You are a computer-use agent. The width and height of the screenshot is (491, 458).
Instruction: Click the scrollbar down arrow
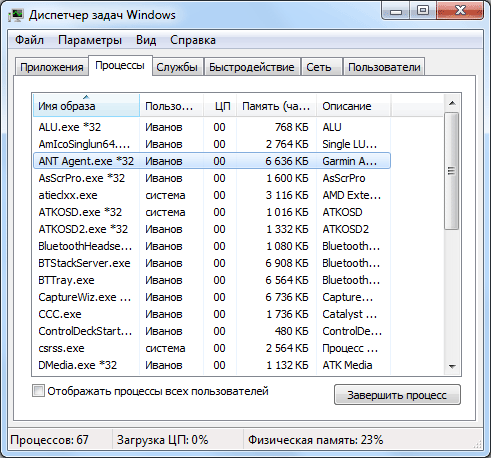point(452,367)
